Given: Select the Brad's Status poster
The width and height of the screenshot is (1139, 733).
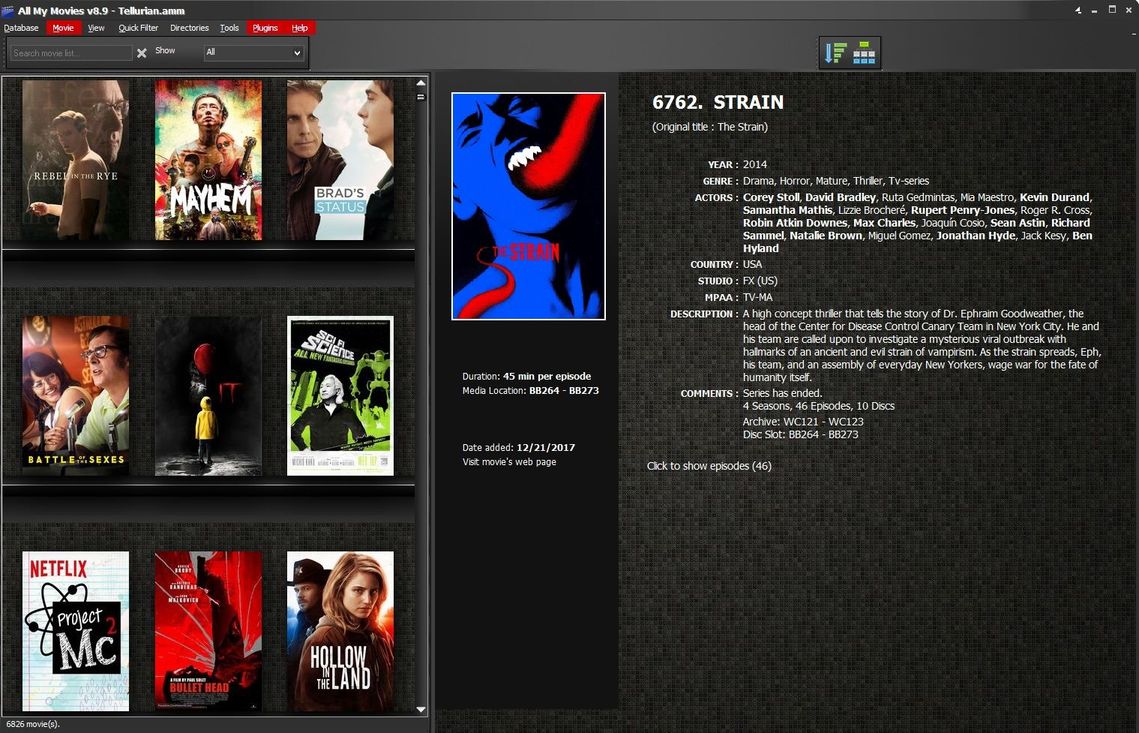Looking at the screenshot, I should [340, 160].
